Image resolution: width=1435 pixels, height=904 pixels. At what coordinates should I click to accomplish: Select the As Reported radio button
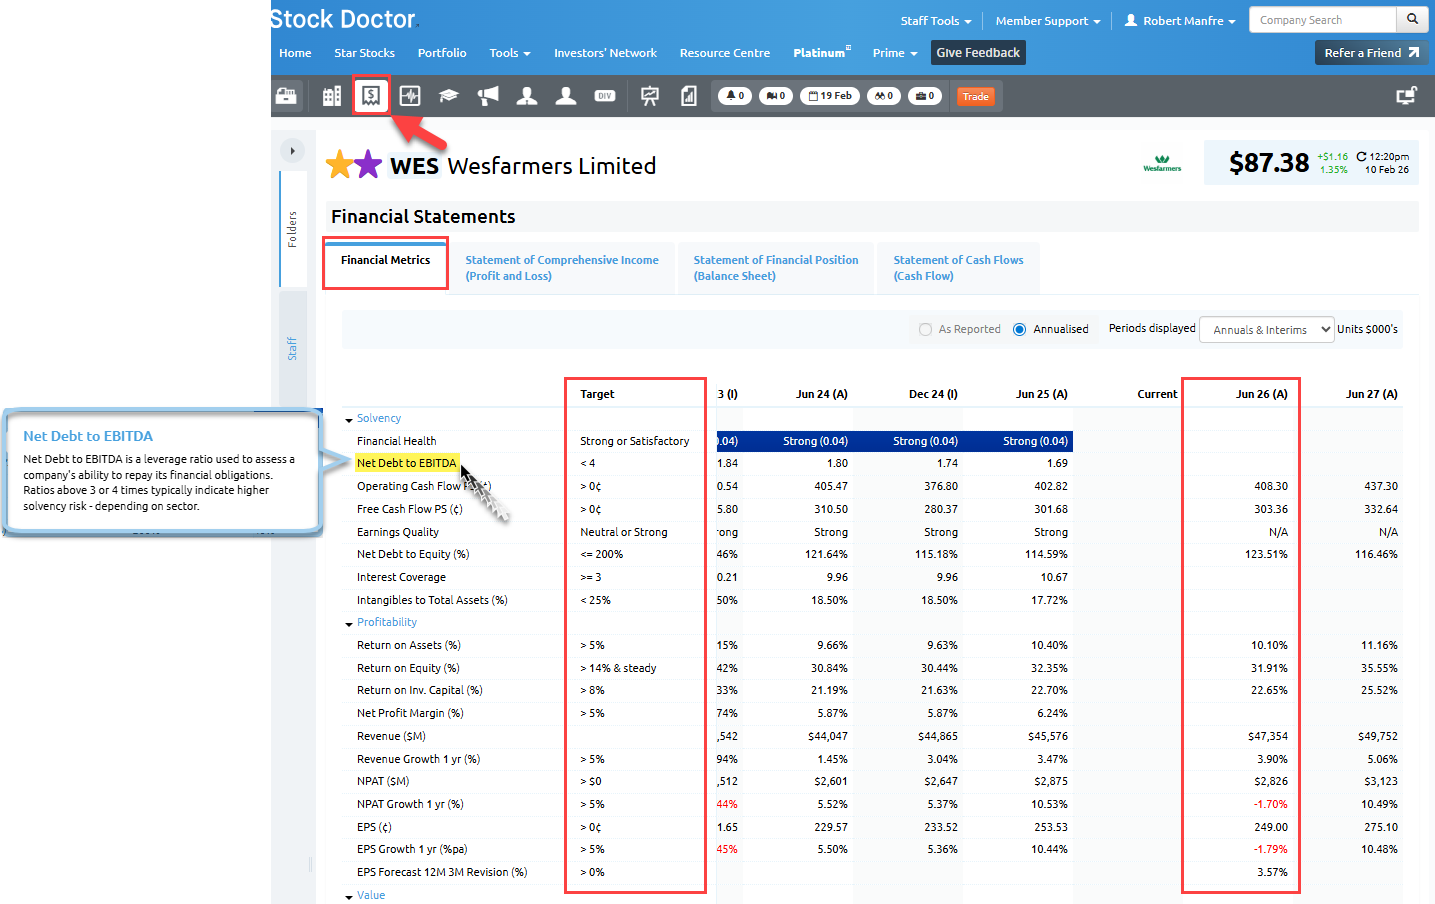[926, 329]
